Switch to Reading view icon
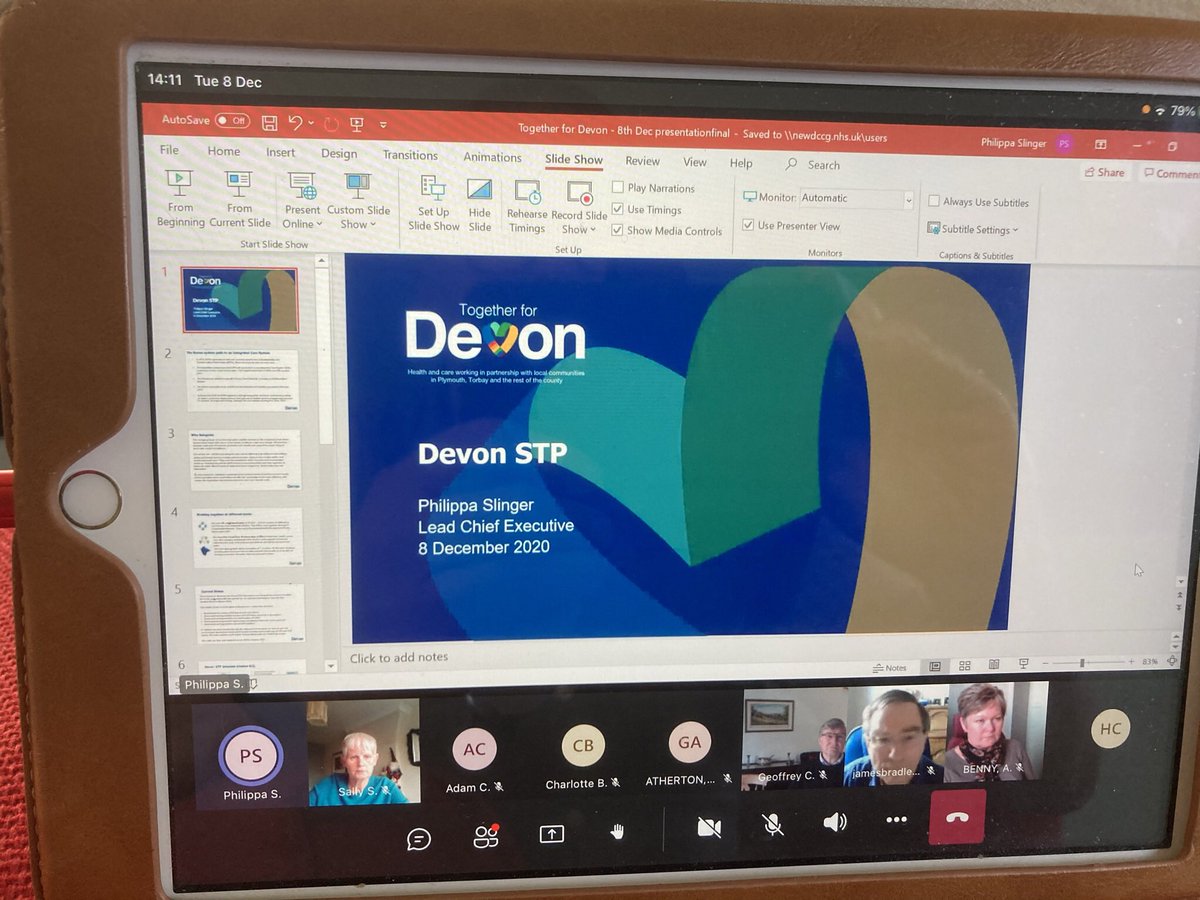This screenshot has width=1200, height=900. tap(993, 664)
